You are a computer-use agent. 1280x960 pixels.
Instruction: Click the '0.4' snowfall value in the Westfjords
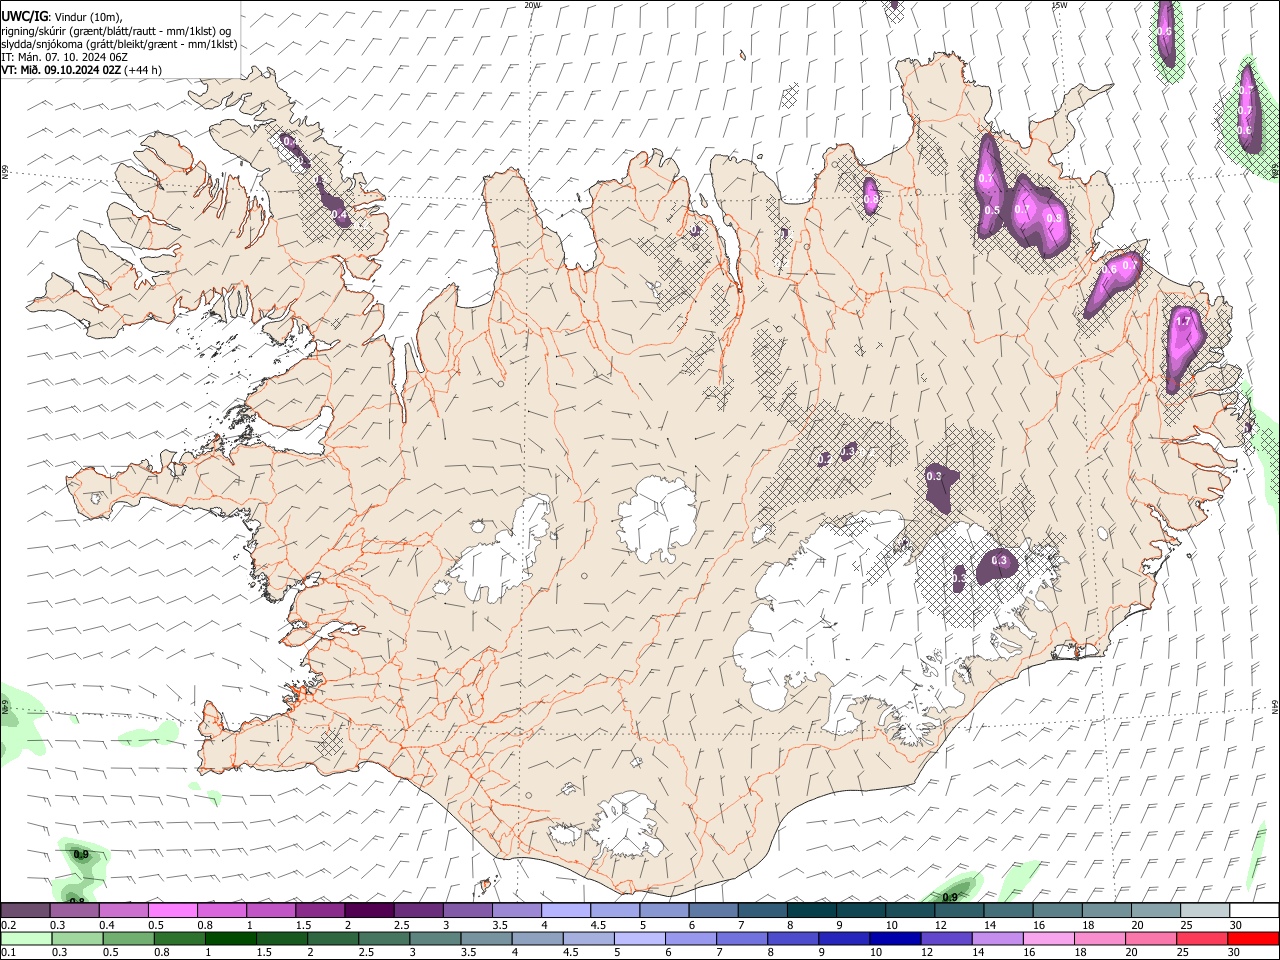point(340,215)
